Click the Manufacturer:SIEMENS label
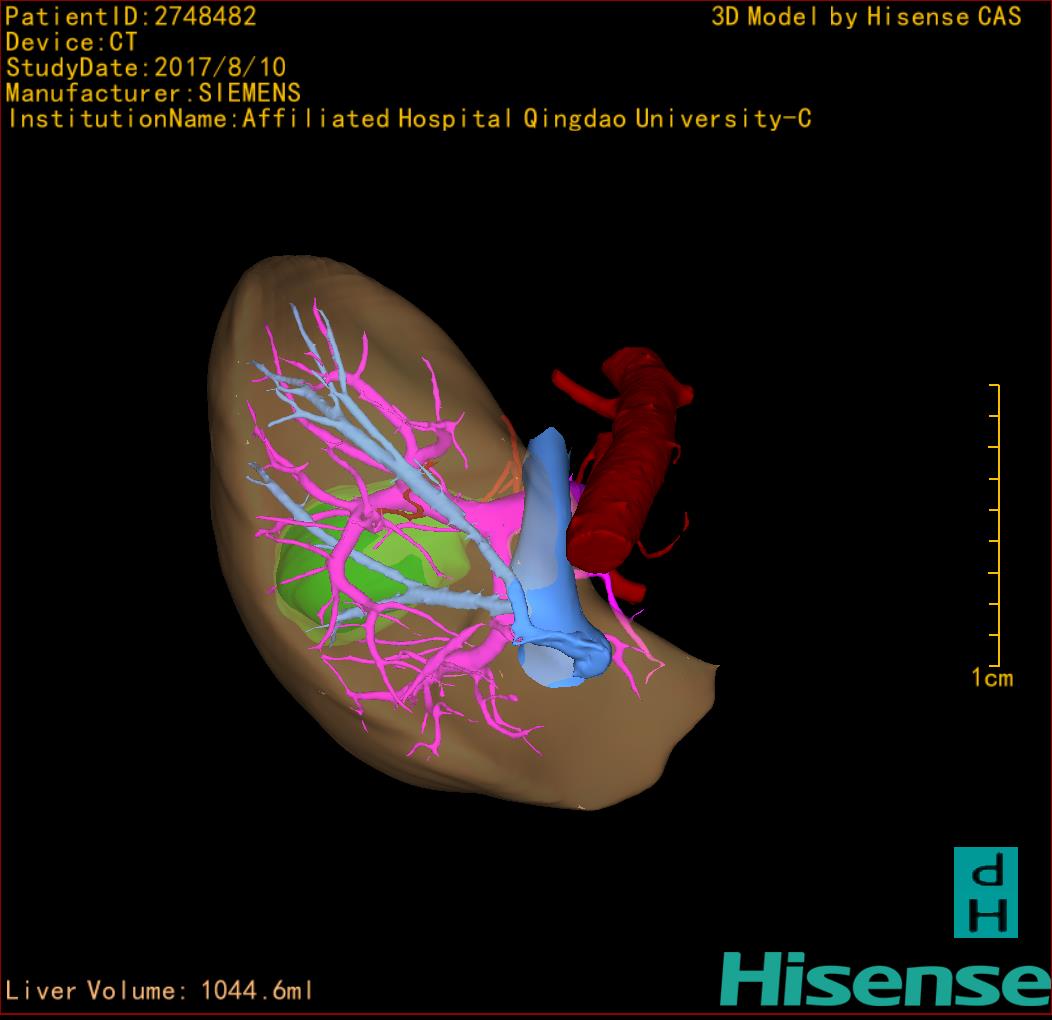The width and height of the screenshot is (1052, 1020). (153, 93)
